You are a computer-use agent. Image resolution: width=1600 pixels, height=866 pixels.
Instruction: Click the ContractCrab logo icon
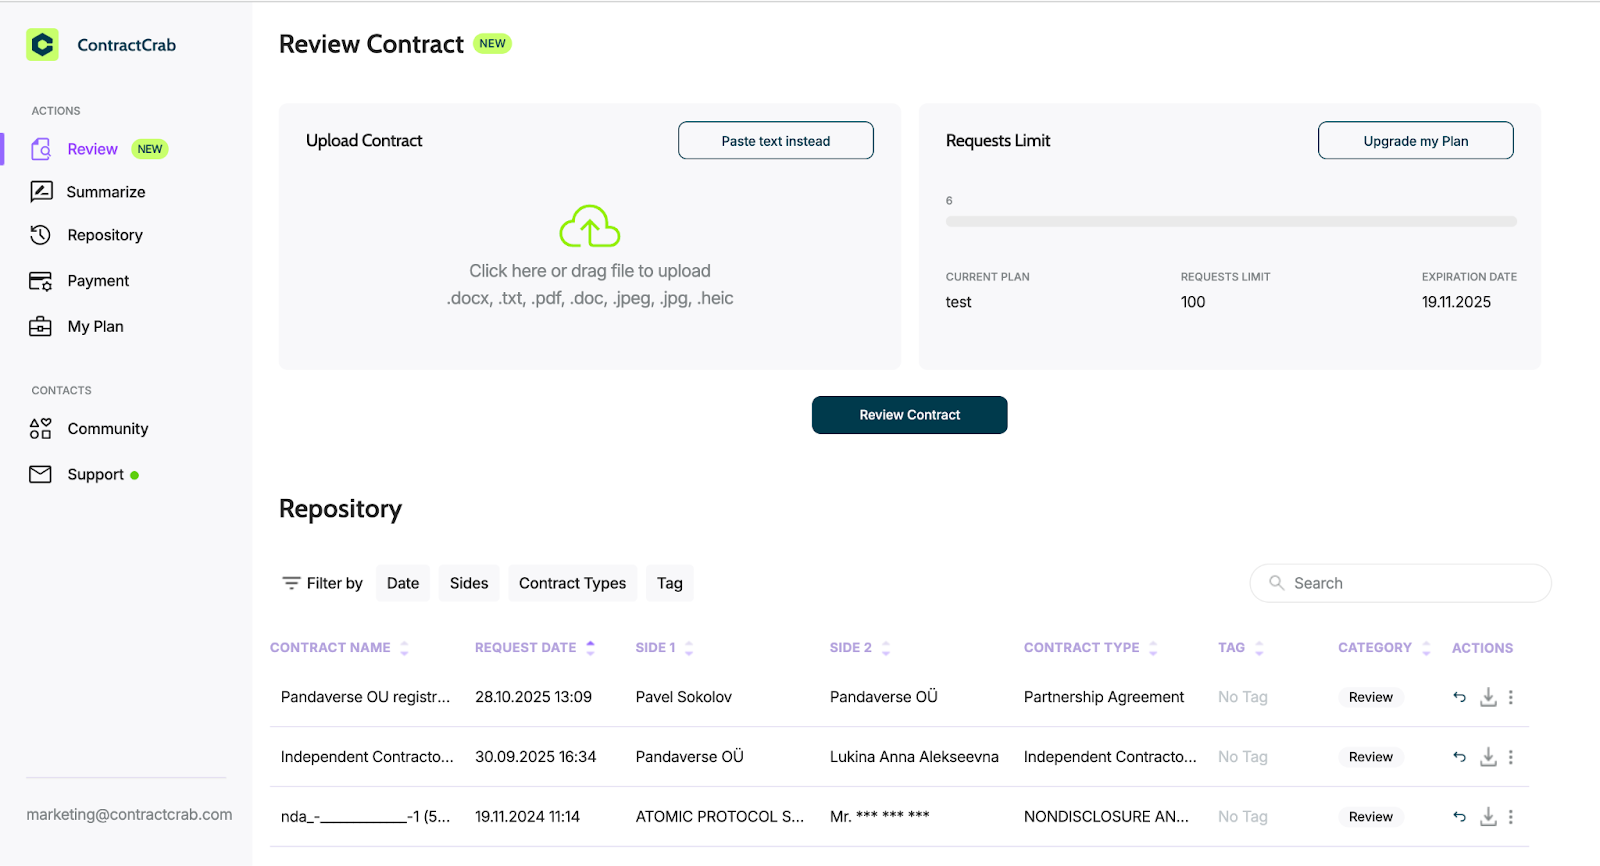tap(42, 45)
